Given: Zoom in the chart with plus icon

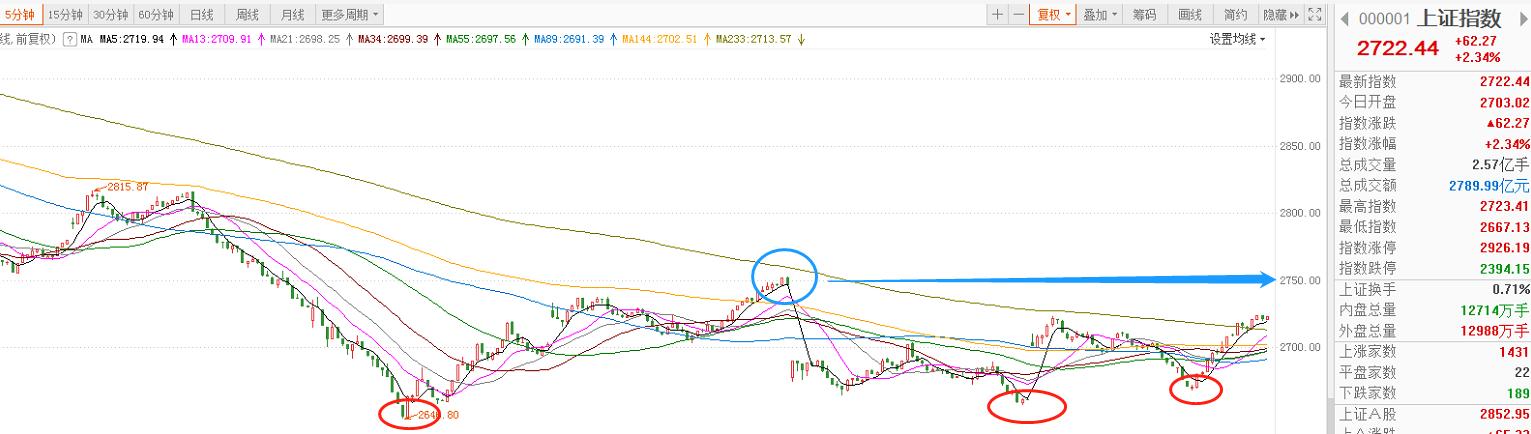Looking at the screenshot, I should [997, 14].
